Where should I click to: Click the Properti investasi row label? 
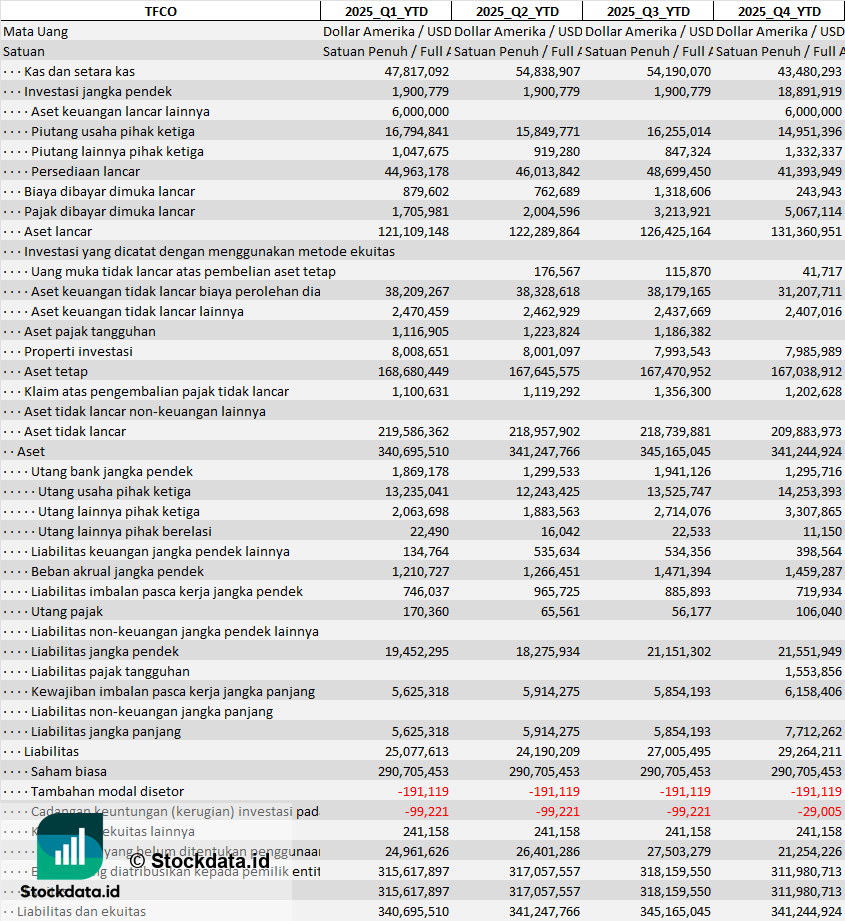[x=78, y=351]
